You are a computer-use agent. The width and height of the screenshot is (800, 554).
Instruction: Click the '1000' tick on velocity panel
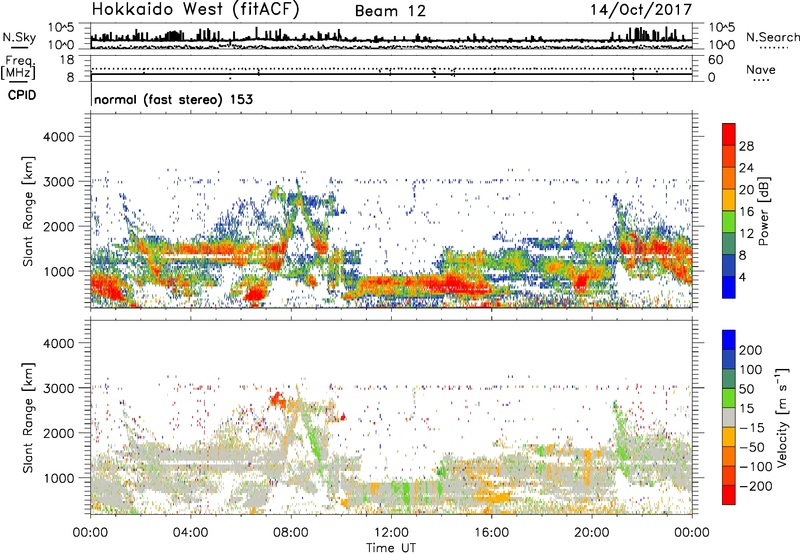click(59, 478)
